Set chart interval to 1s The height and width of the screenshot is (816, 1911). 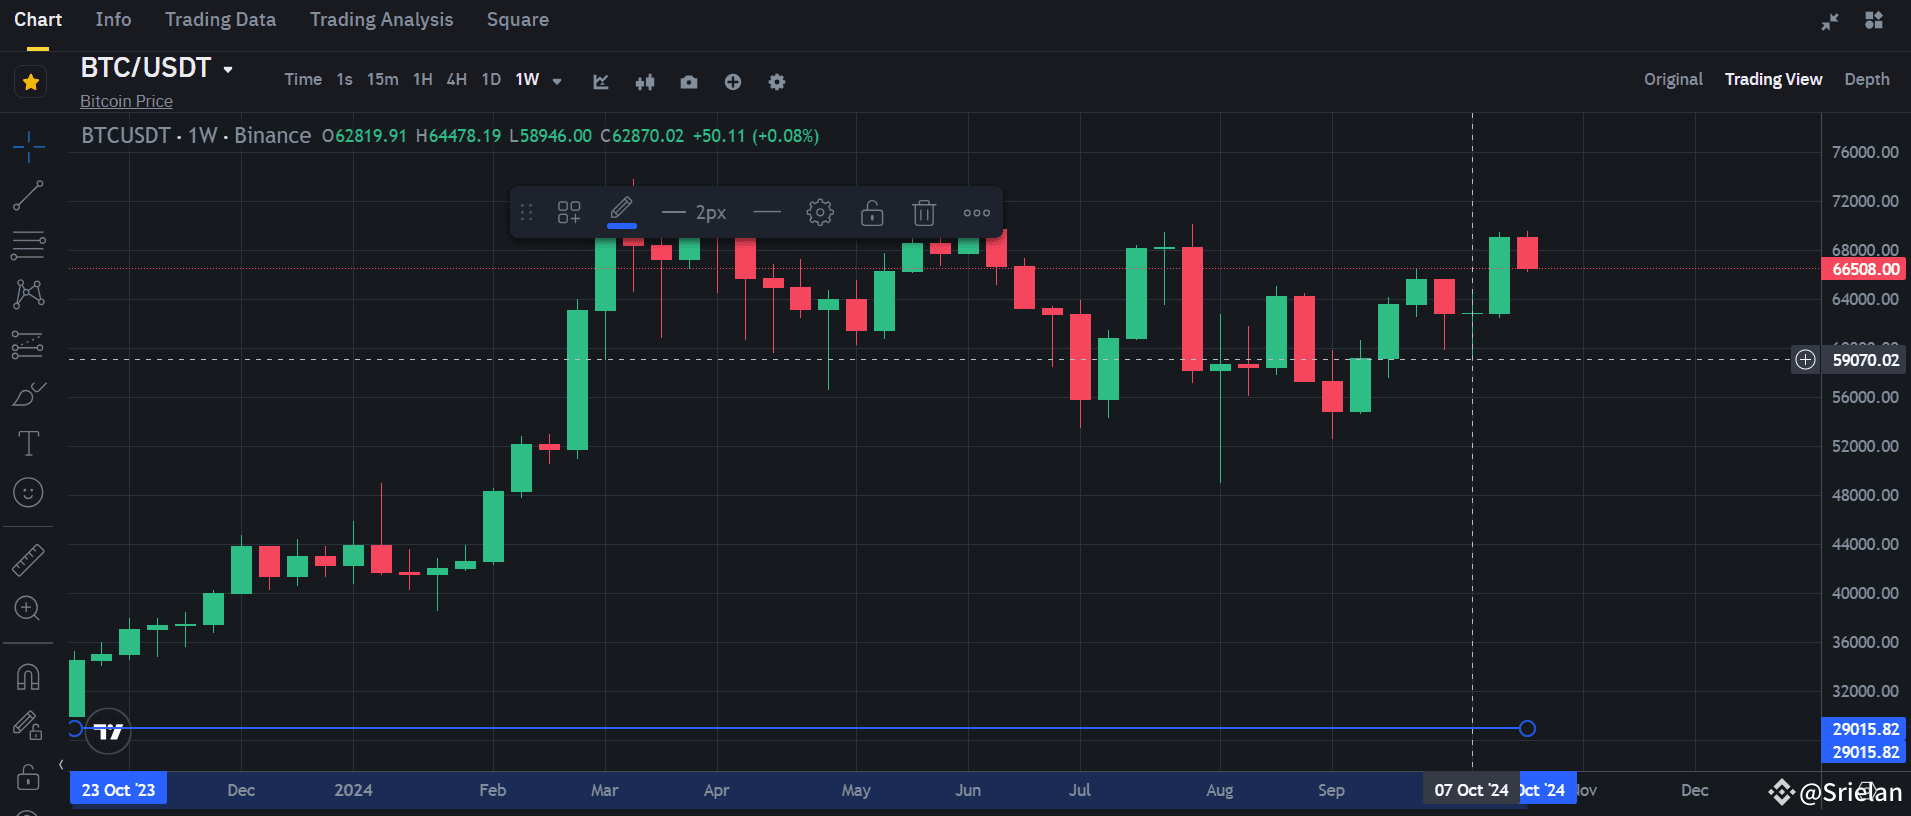pos(344,80)
